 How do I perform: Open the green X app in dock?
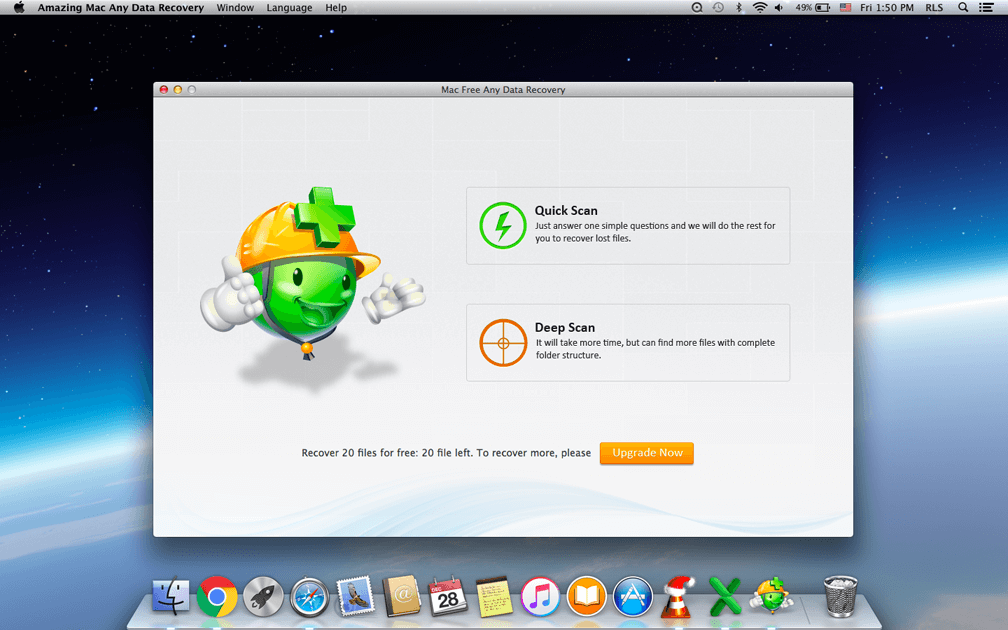(x=725, y=597)
